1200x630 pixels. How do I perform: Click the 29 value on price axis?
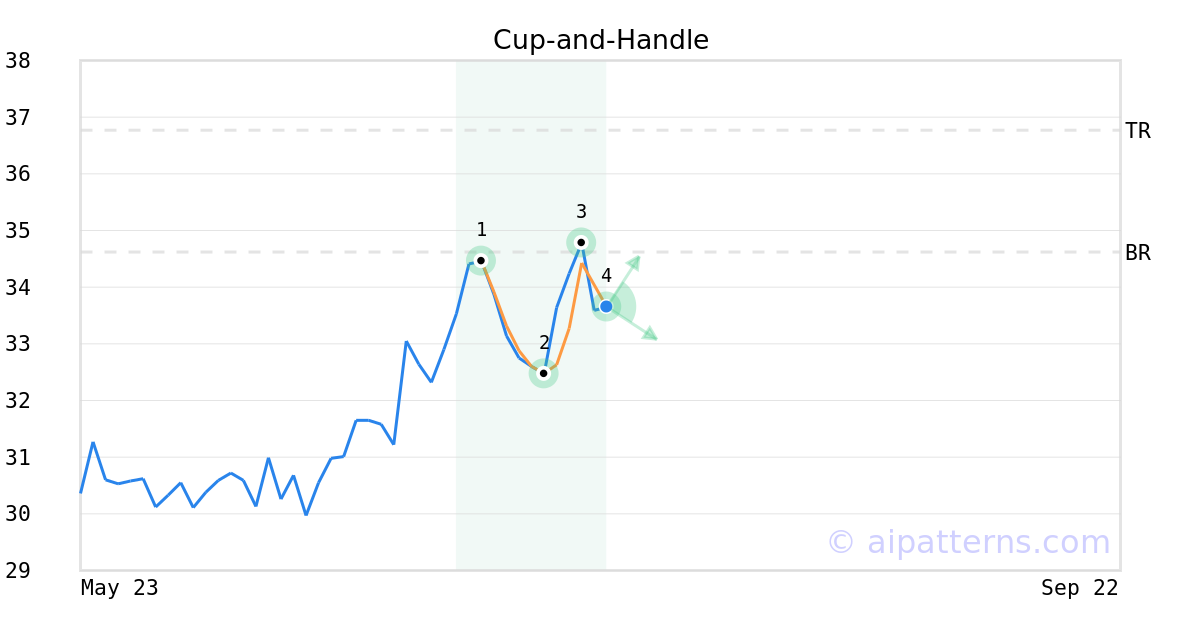pyautogui.click(x=18, y=571)
